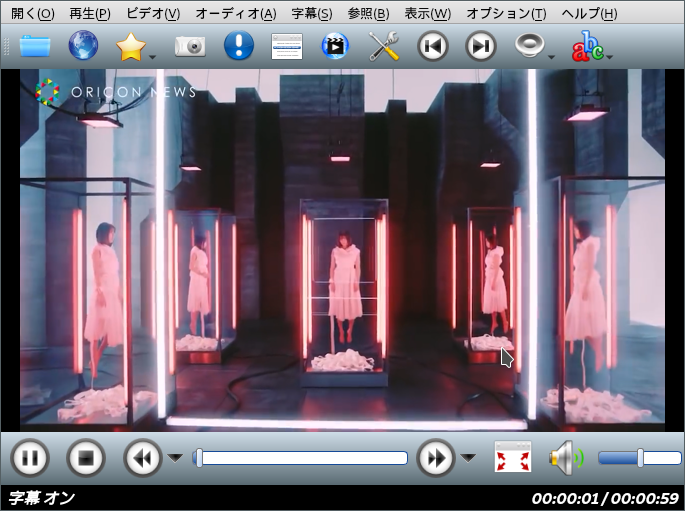The height and width of the screenshot is (511, 685).
Task: Expand the abc subtitle dropdown arrow
Action: [x=609, y=57]
